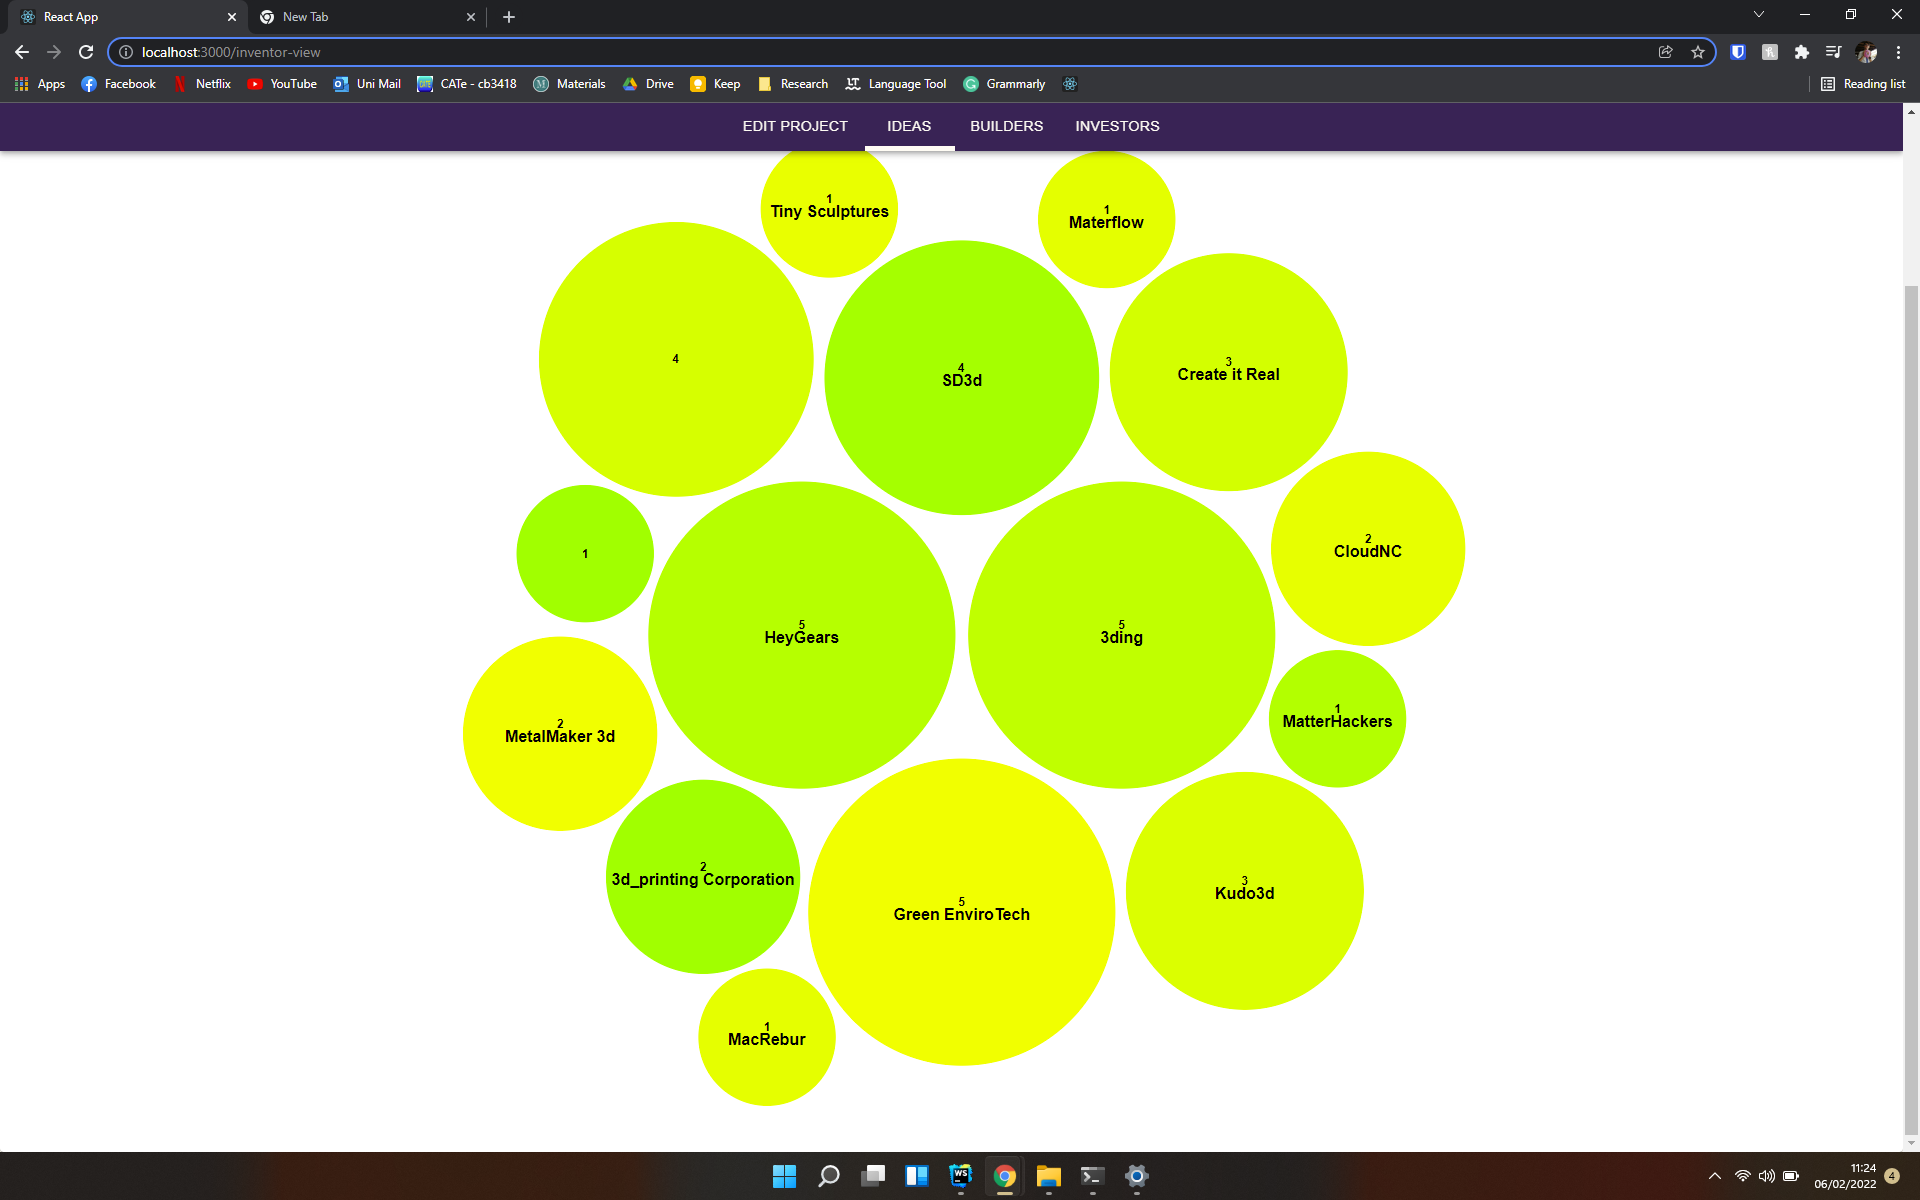Open the Bitwarden shield extension icon

tap(1738, 52)
